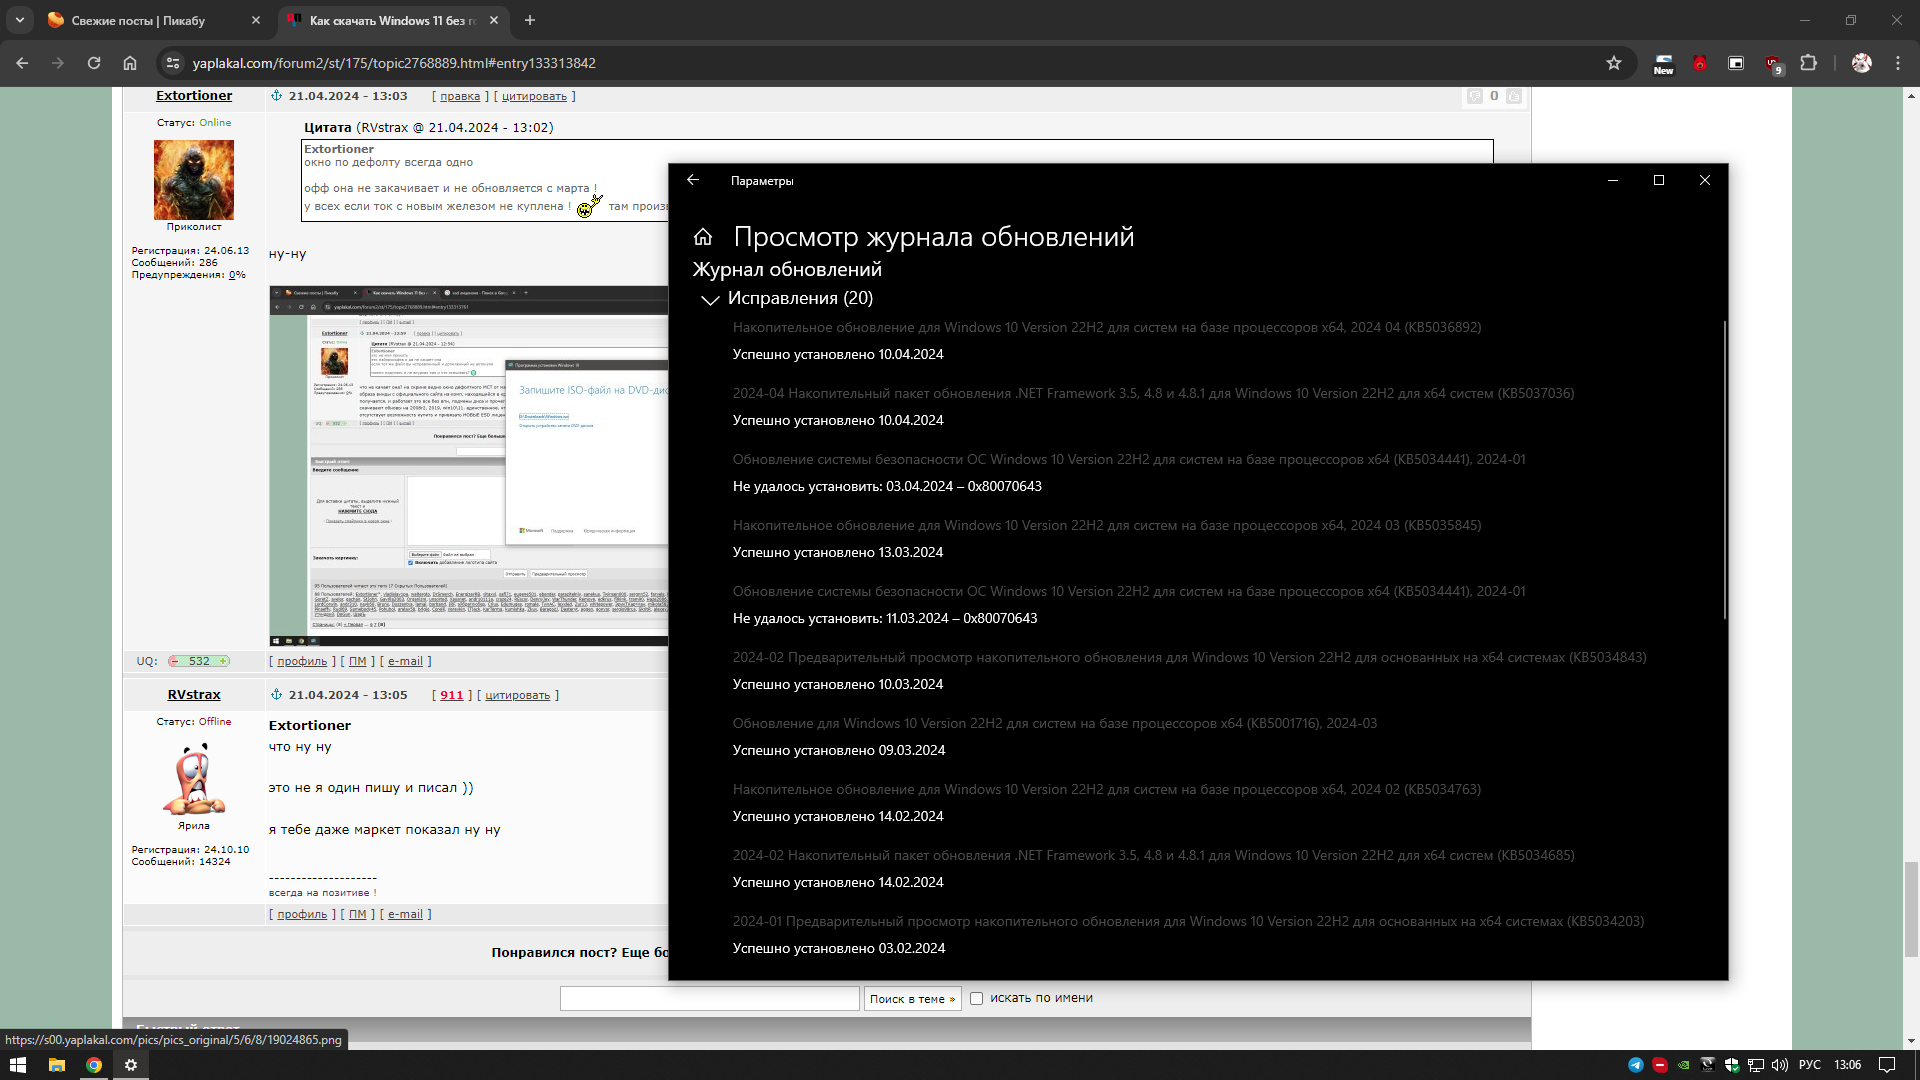The height and width of the screenshot is (1080, 1920).
Task: Open the ПМ link under RVstrax's post
Action: [358, 915]
